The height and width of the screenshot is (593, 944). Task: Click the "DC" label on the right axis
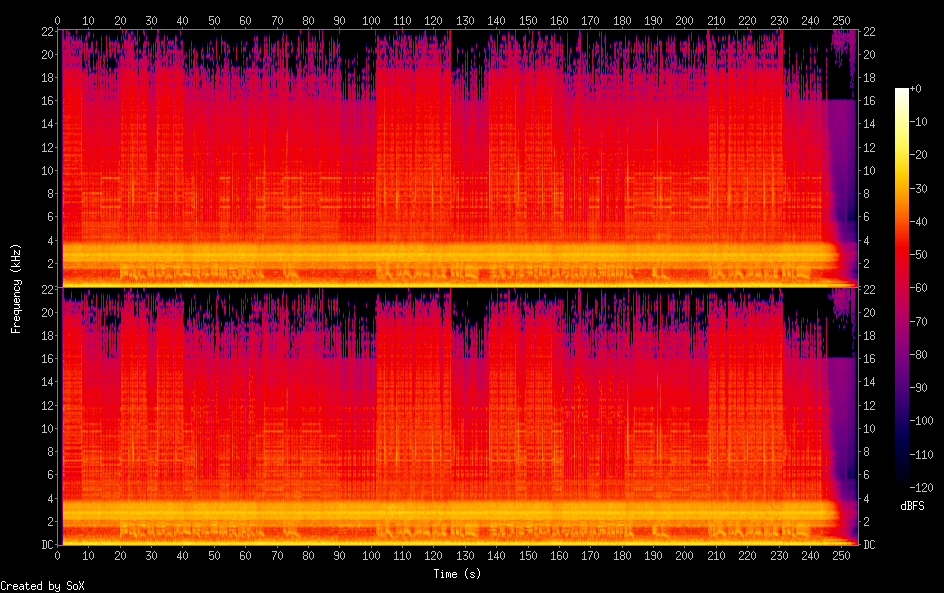click(869, 545)
